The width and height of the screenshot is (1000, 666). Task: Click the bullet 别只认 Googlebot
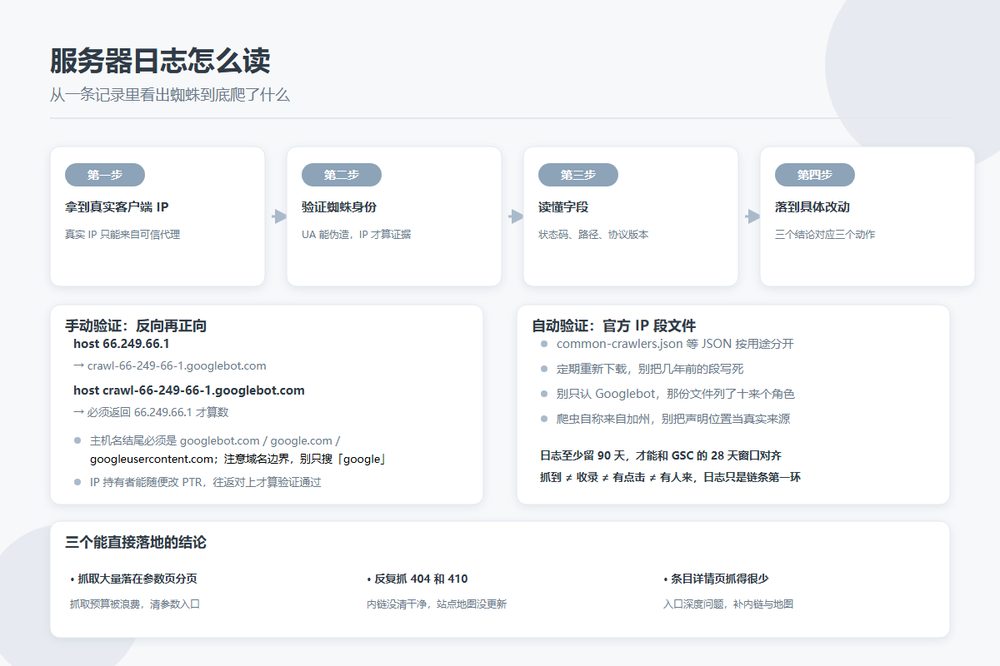[x=667, y=394]
